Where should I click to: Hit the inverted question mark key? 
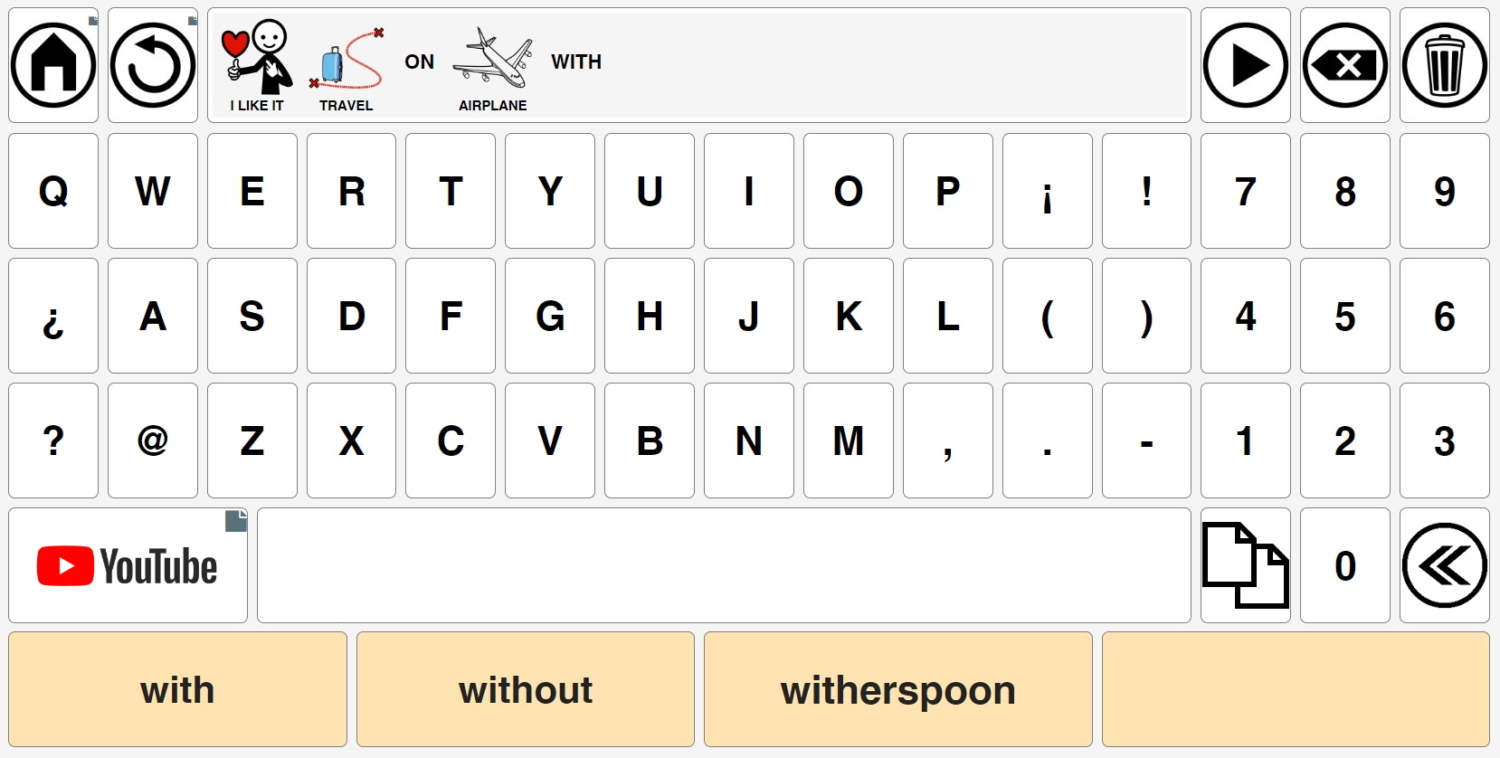click(x=53, y=316)
